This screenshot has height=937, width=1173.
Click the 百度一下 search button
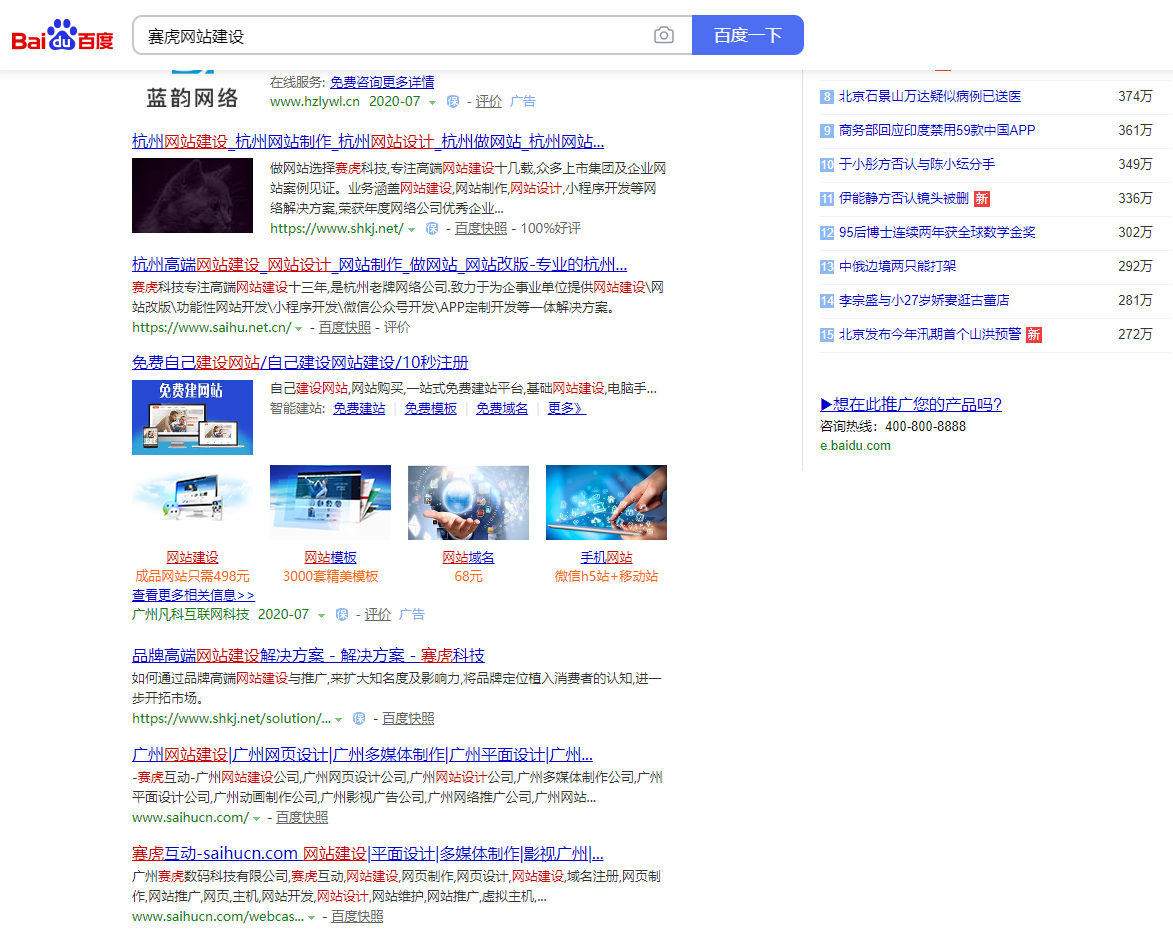(747, 34)
